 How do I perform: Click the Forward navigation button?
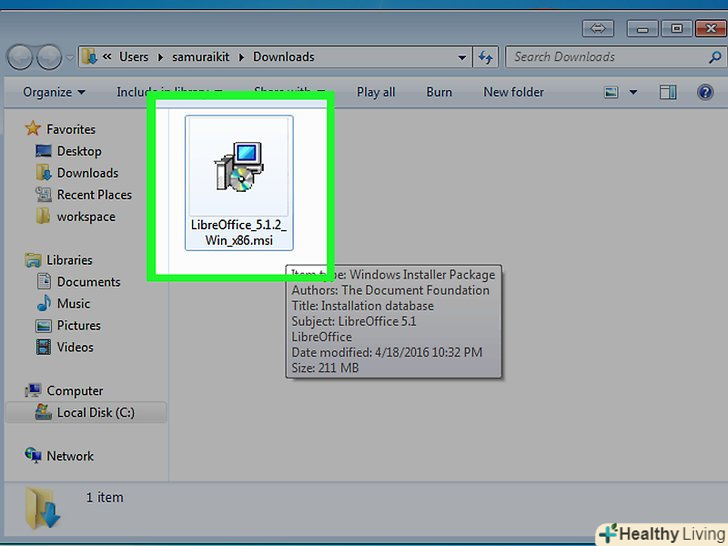tap(49, 58)
